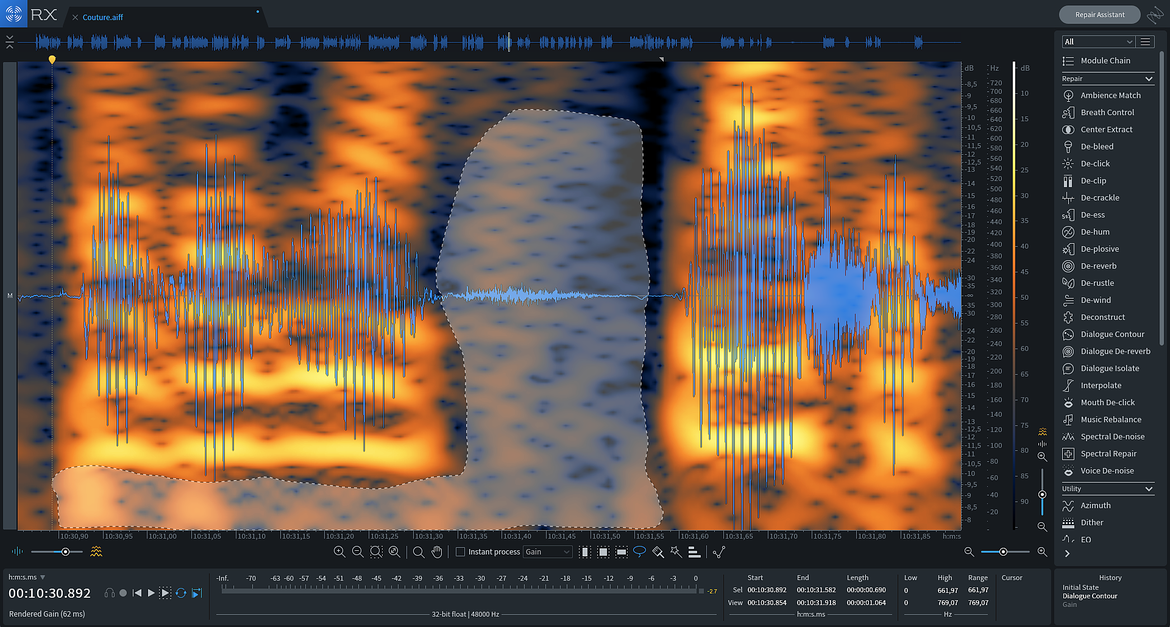Open the Module Chain
This screenshot has width=1170, height=627.
click(1108, 60)
